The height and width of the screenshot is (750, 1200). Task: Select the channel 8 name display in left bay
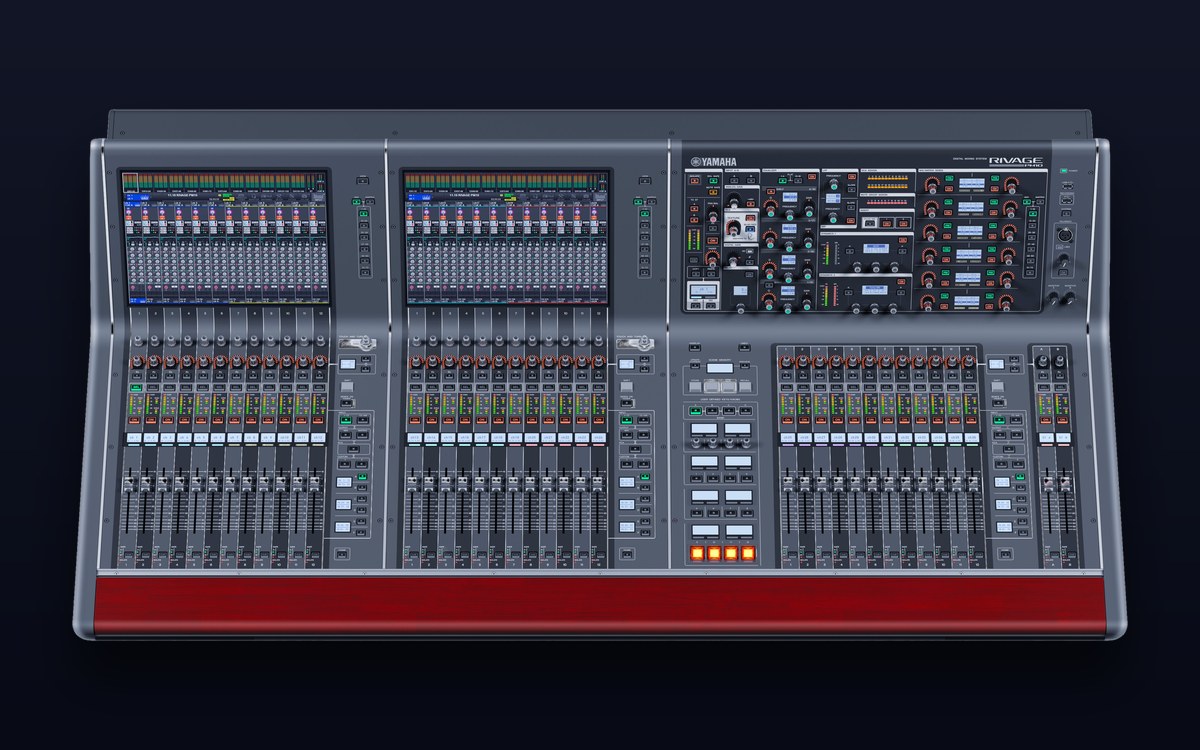coord(251,438)
